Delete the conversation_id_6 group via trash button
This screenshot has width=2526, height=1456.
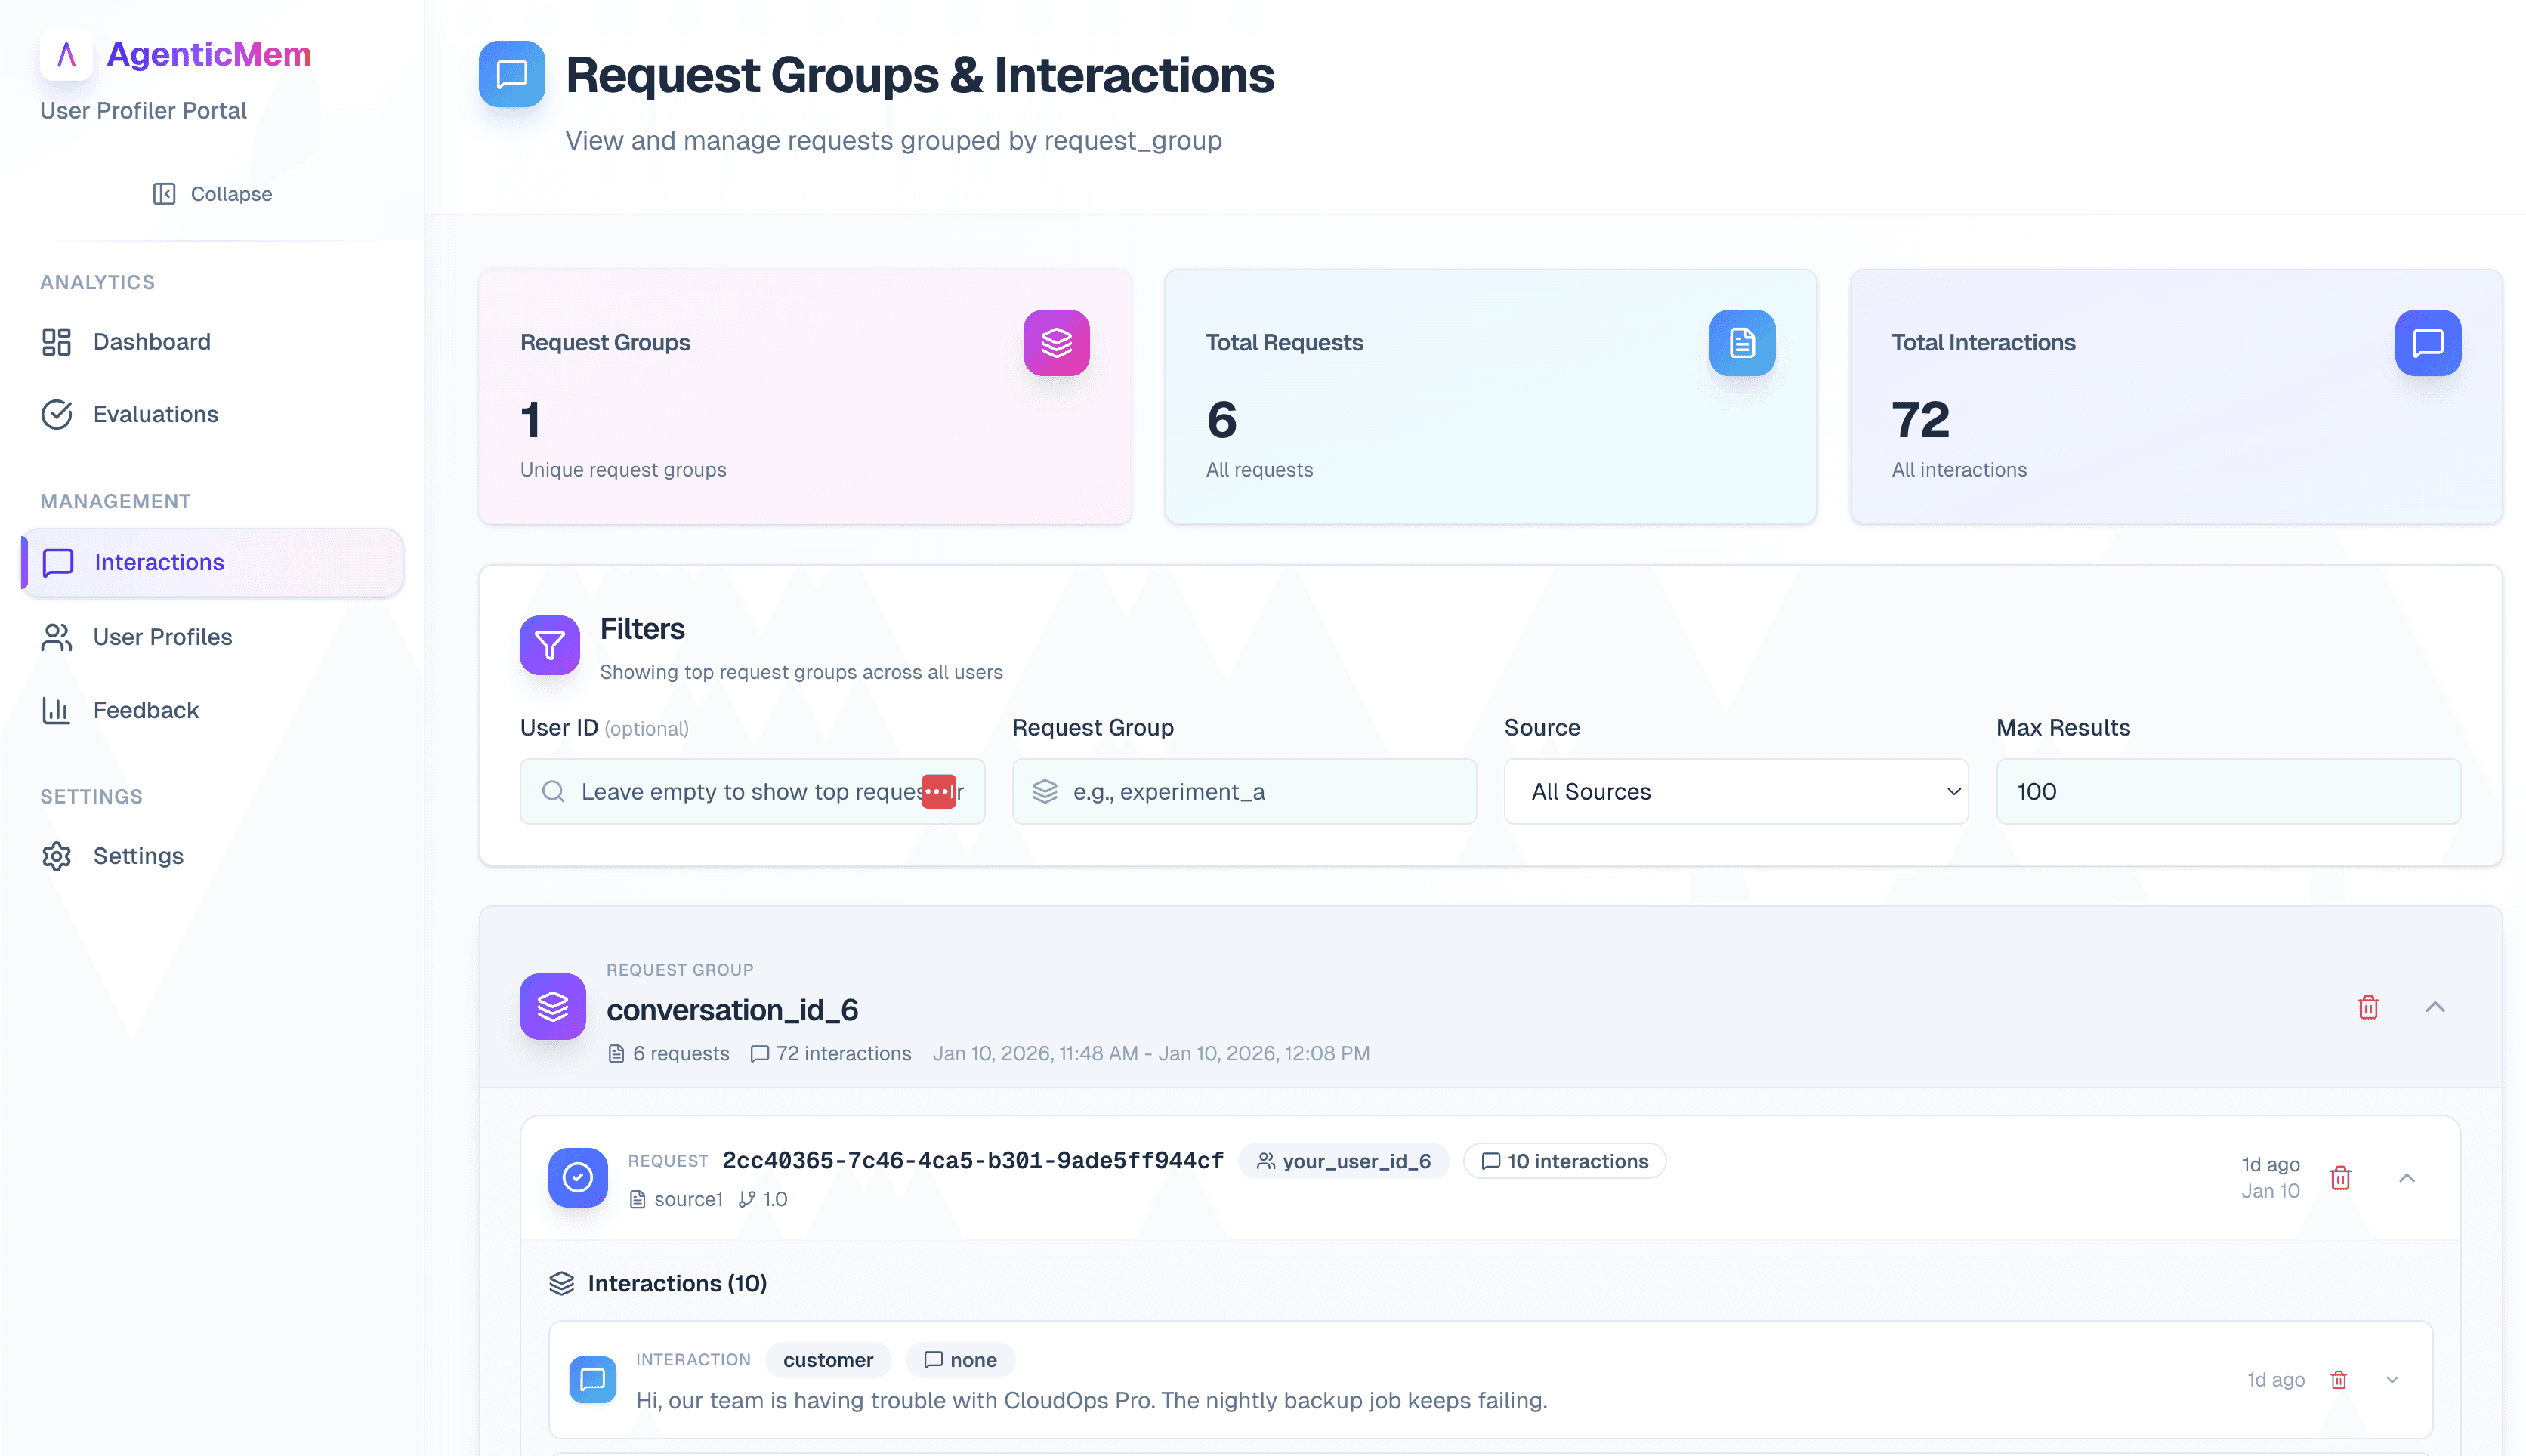[2367, 1007]
